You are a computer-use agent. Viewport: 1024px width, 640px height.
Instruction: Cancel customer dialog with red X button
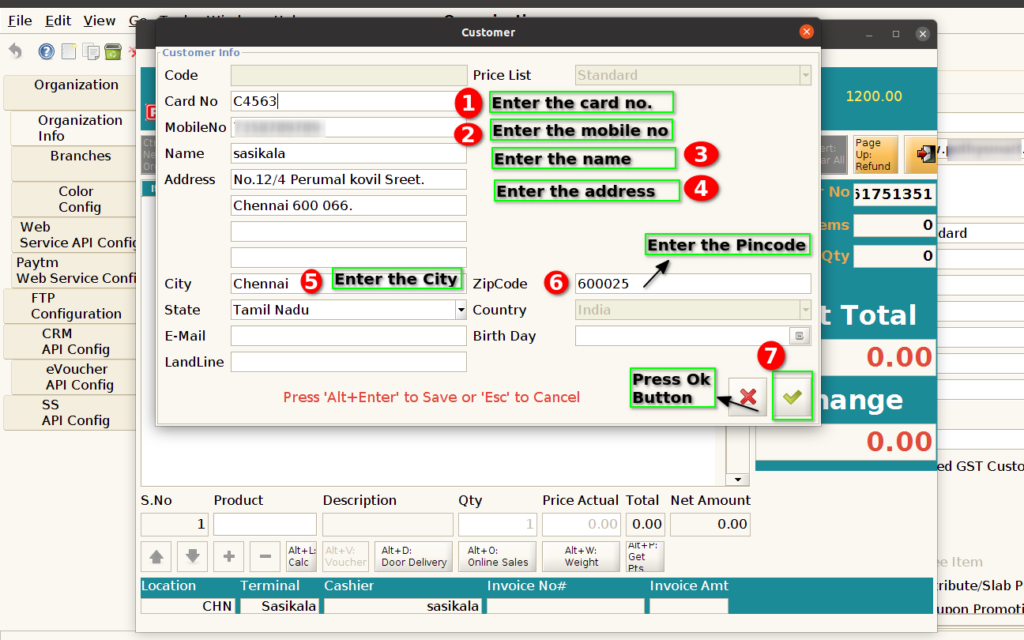748,396
